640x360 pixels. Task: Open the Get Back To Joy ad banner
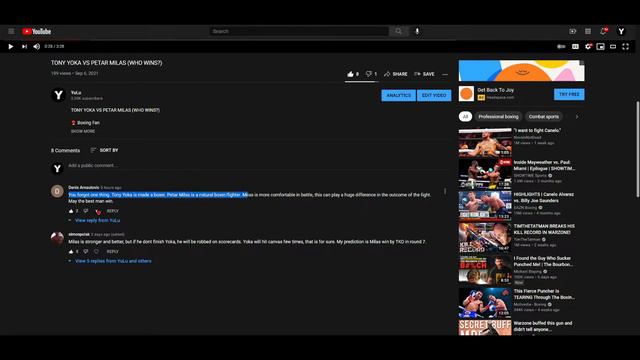pyautogui.click(x=522, y=71)
